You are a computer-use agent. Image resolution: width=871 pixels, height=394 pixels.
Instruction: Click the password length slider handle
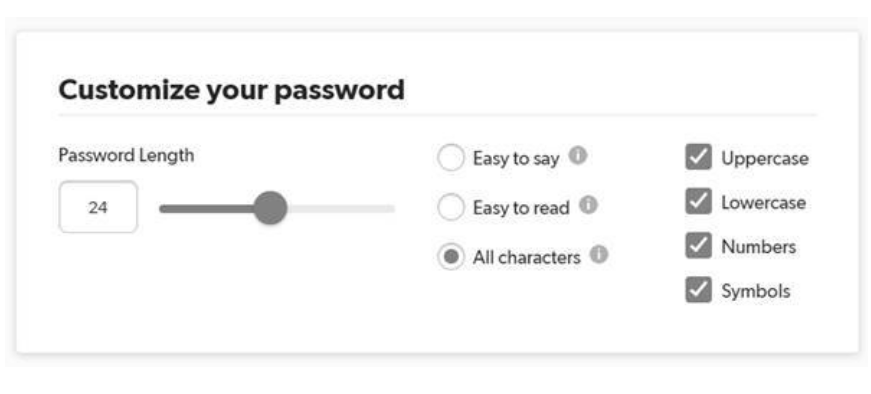pyautogui.click(x=270, y=208)
